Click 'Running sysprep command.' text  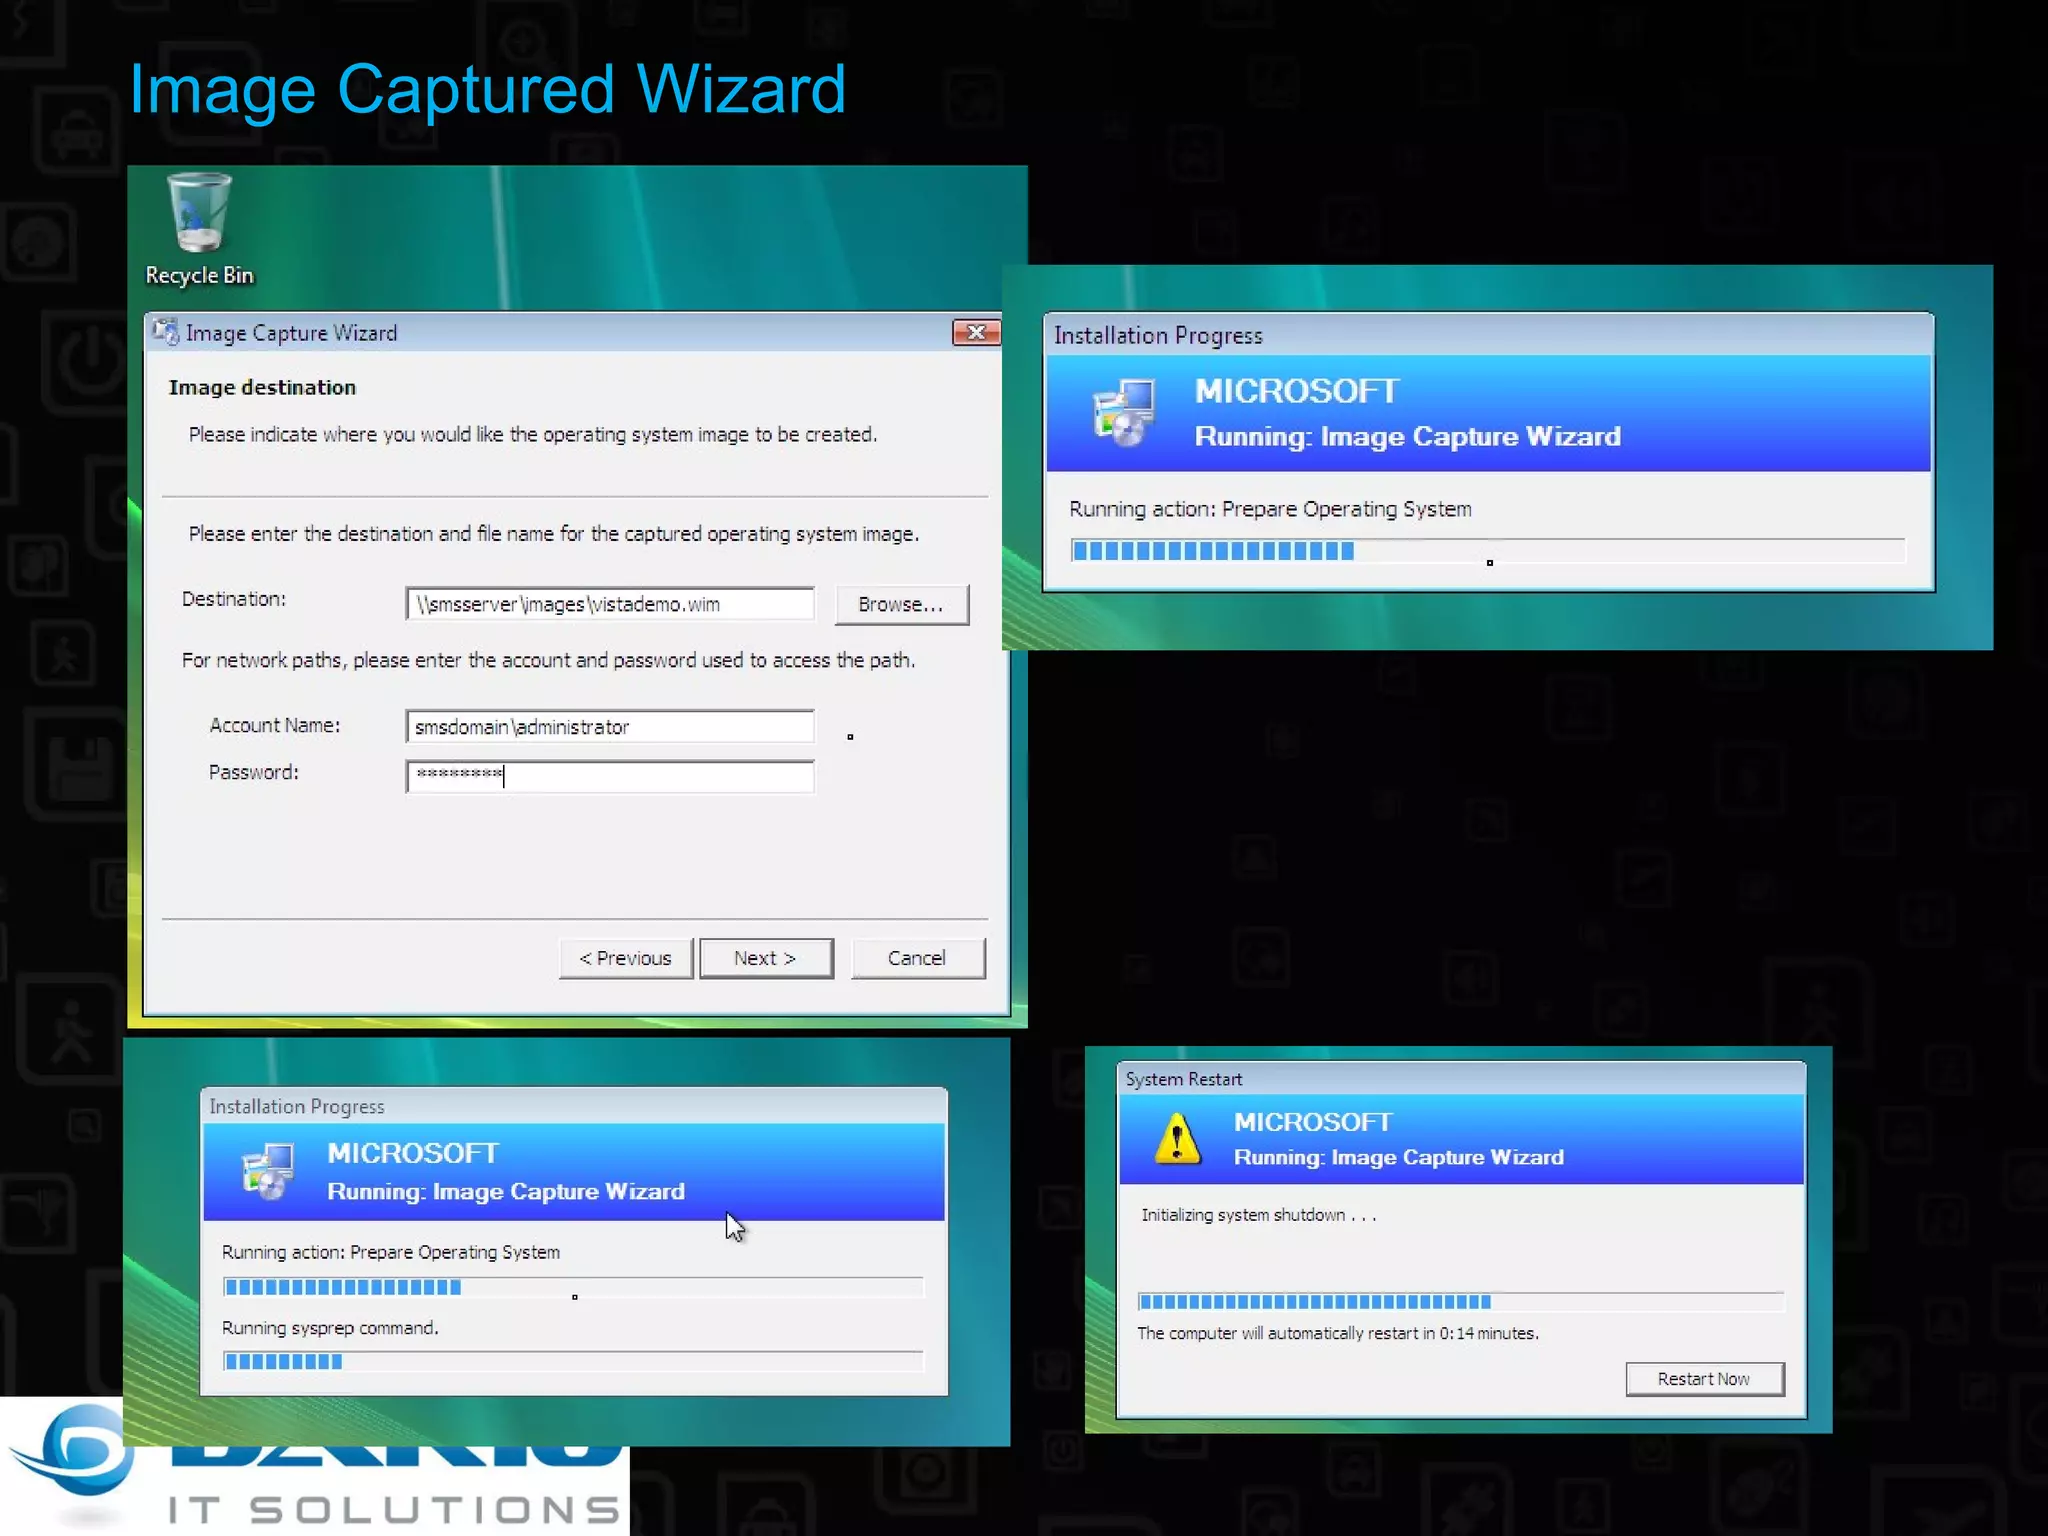coord(330,1328)
